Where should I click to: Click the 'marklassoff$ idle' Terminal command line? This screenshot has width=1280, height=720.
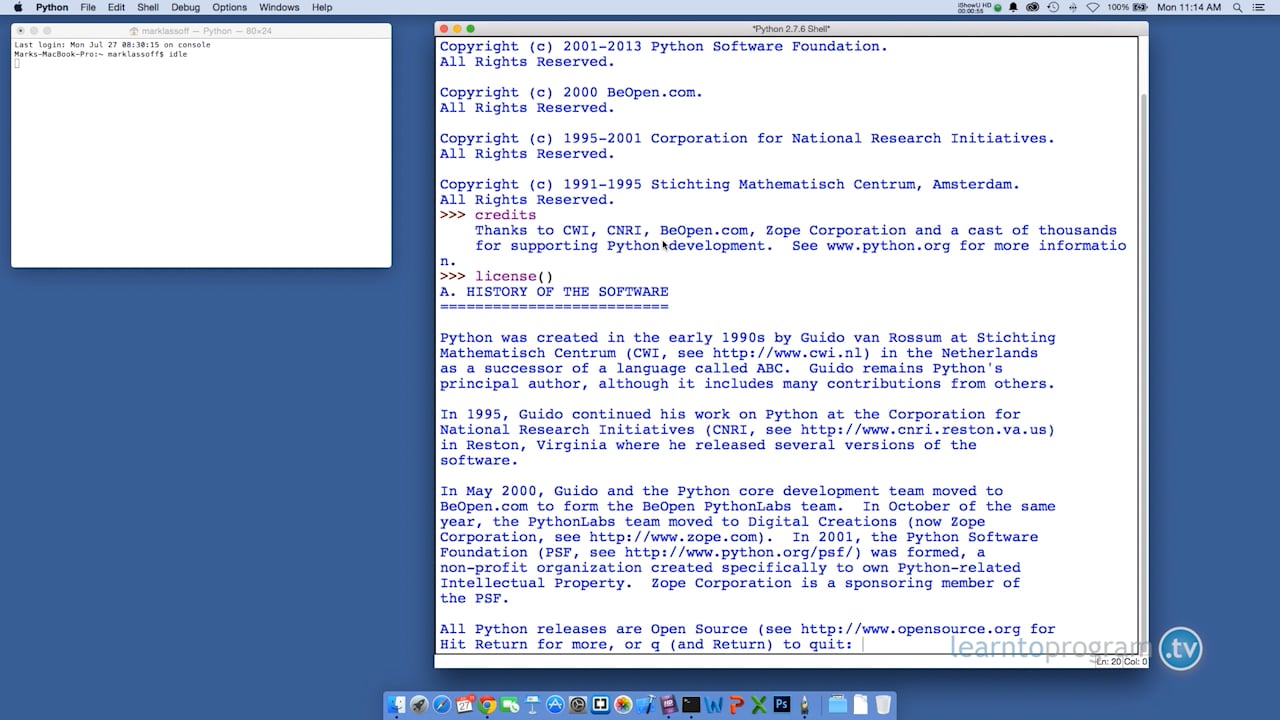[100, 54]
